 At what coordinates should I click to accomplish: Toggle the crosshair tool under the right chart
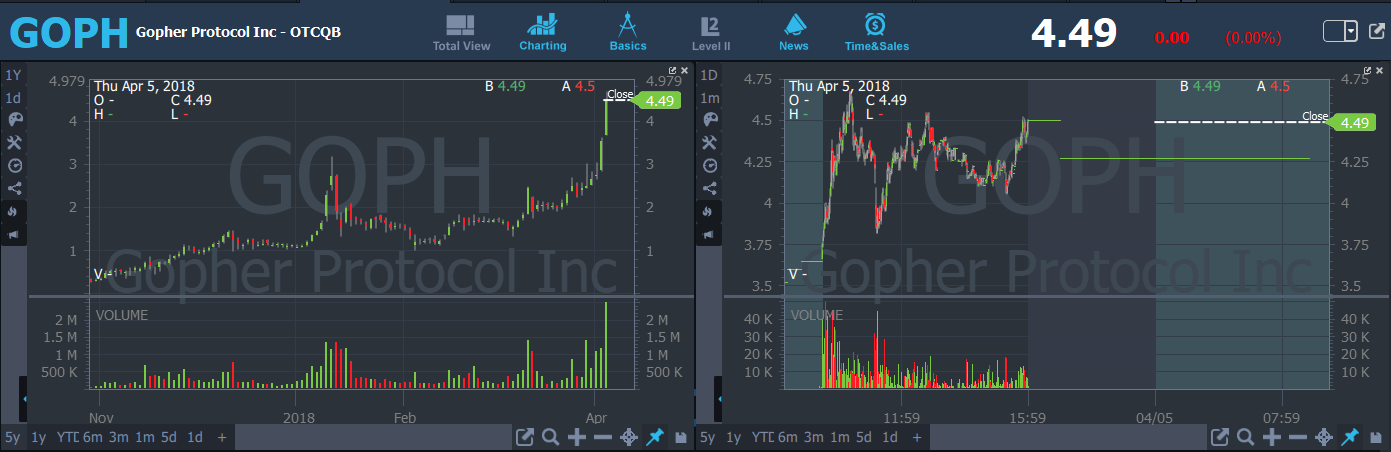[x=1324, y=437]
